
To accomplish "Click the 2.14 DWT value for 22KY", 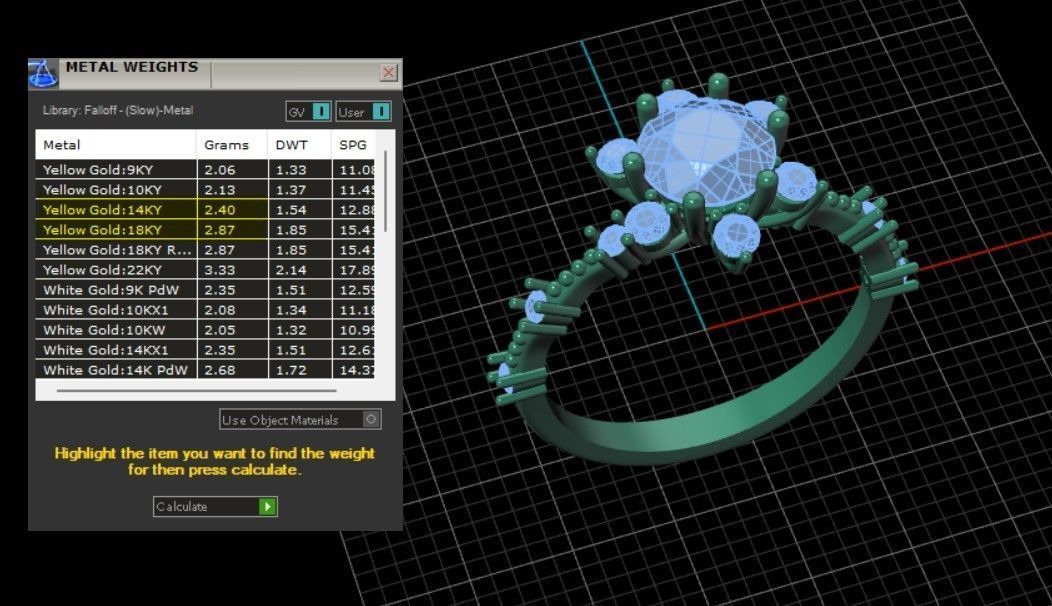I will coord(291,270).
